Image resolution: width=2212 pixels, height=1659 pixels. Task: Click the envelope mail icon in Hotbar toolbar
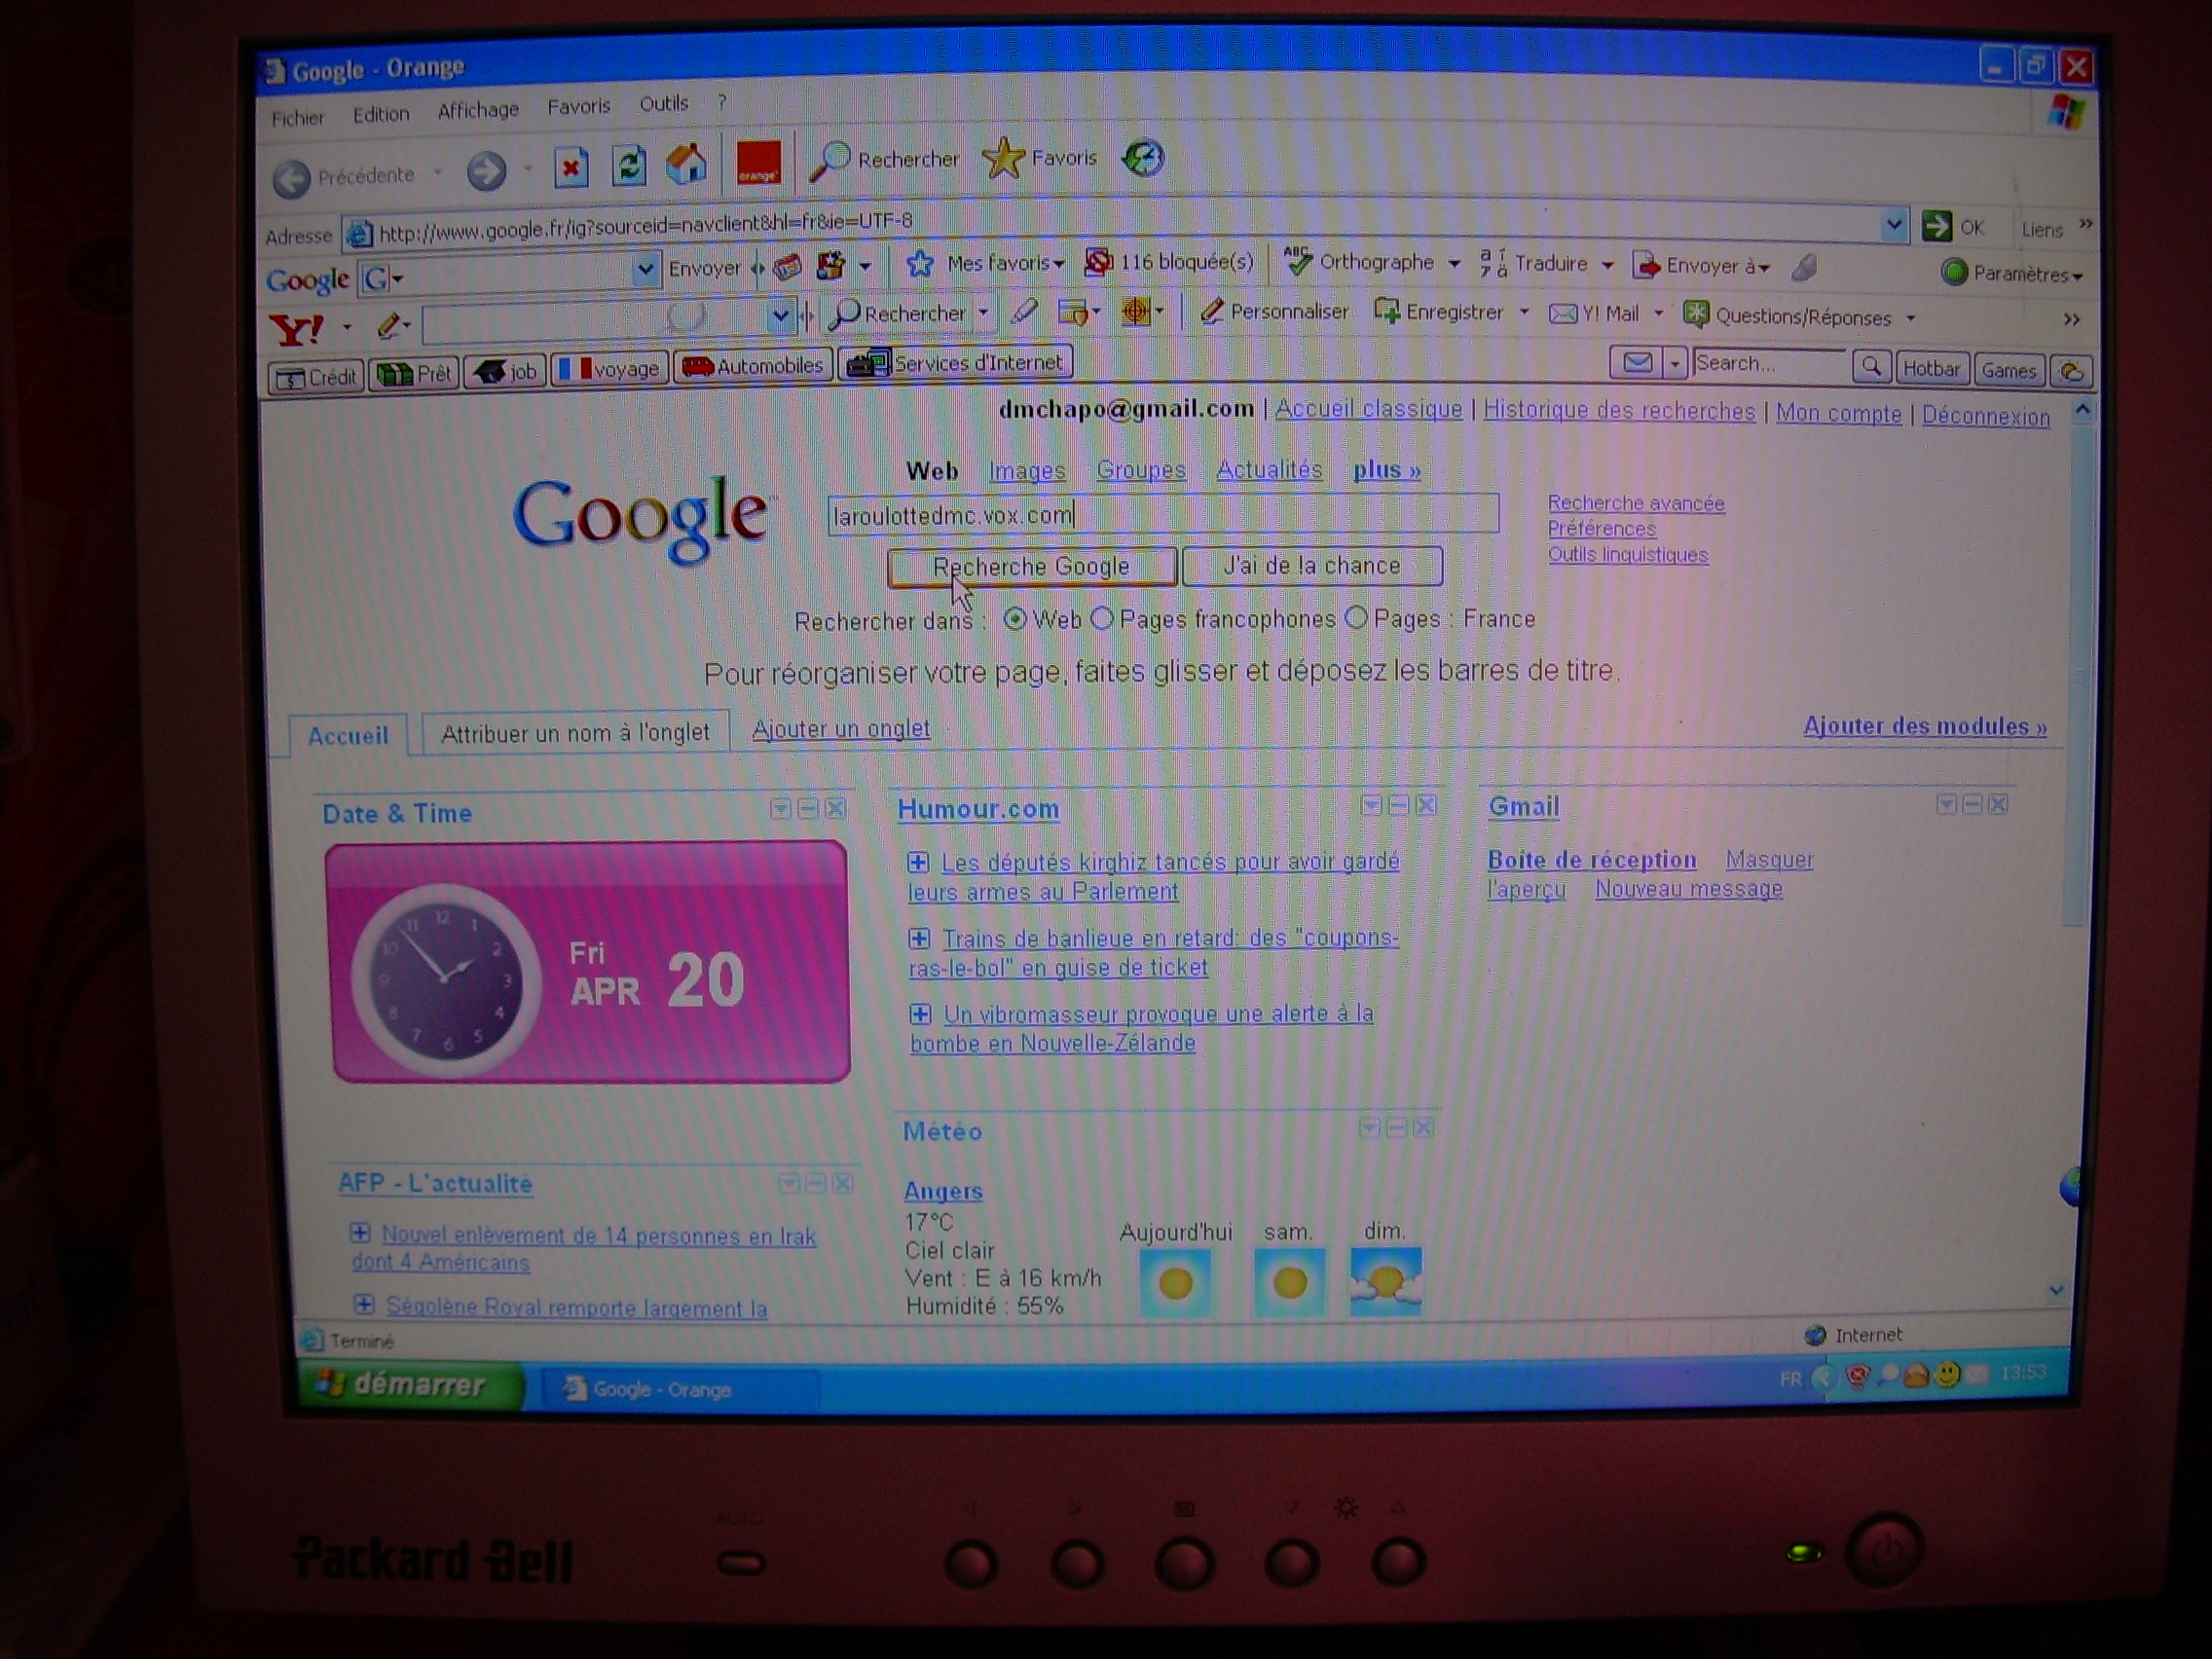(1637, 364)
